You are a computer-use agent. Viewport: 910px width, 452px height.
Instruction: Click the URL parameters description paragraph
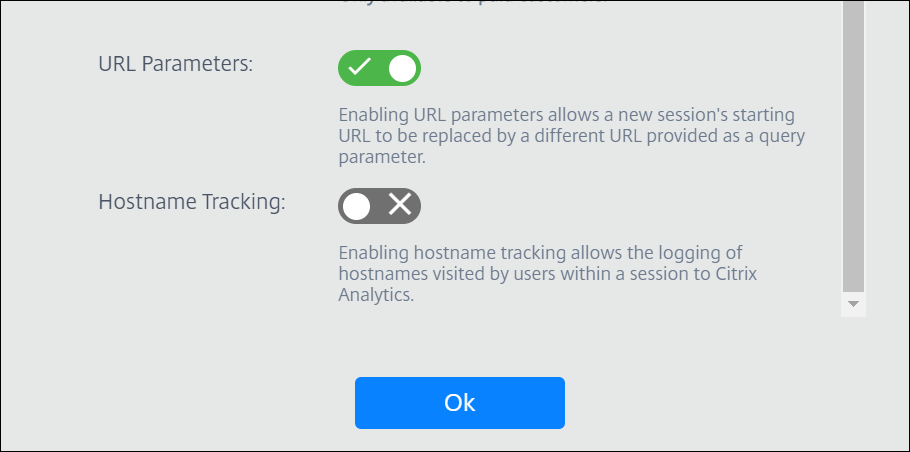[x=571, y=136]
